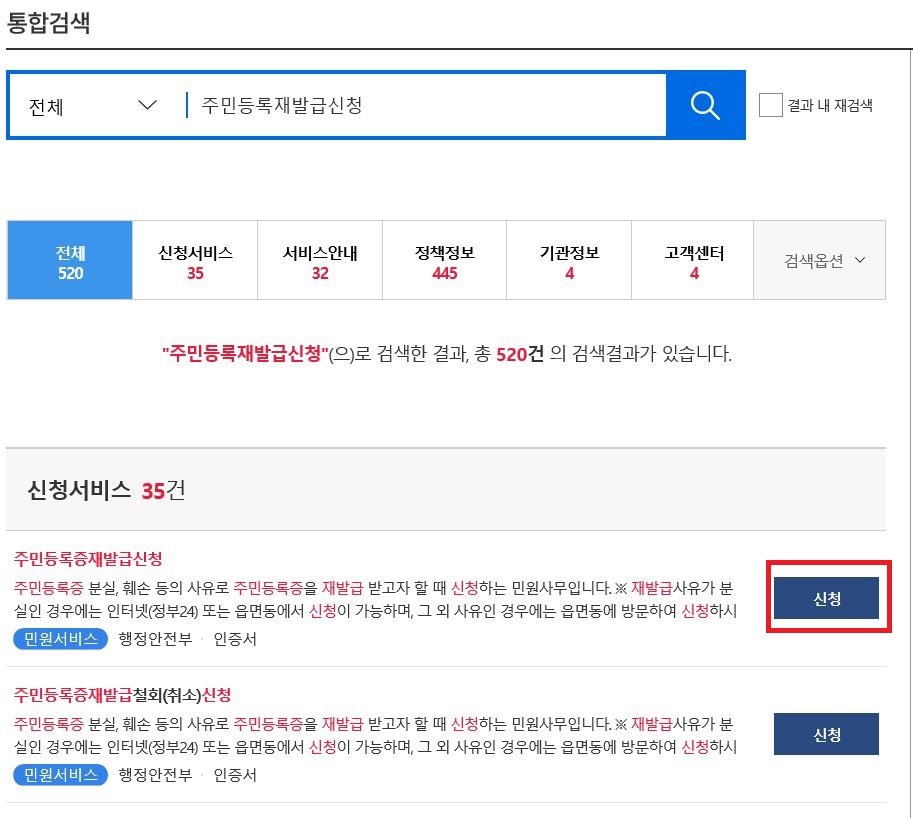Screen dimensions: 913x818
Task: Select the 전체 520 tab
Action: tap(70, 260)
